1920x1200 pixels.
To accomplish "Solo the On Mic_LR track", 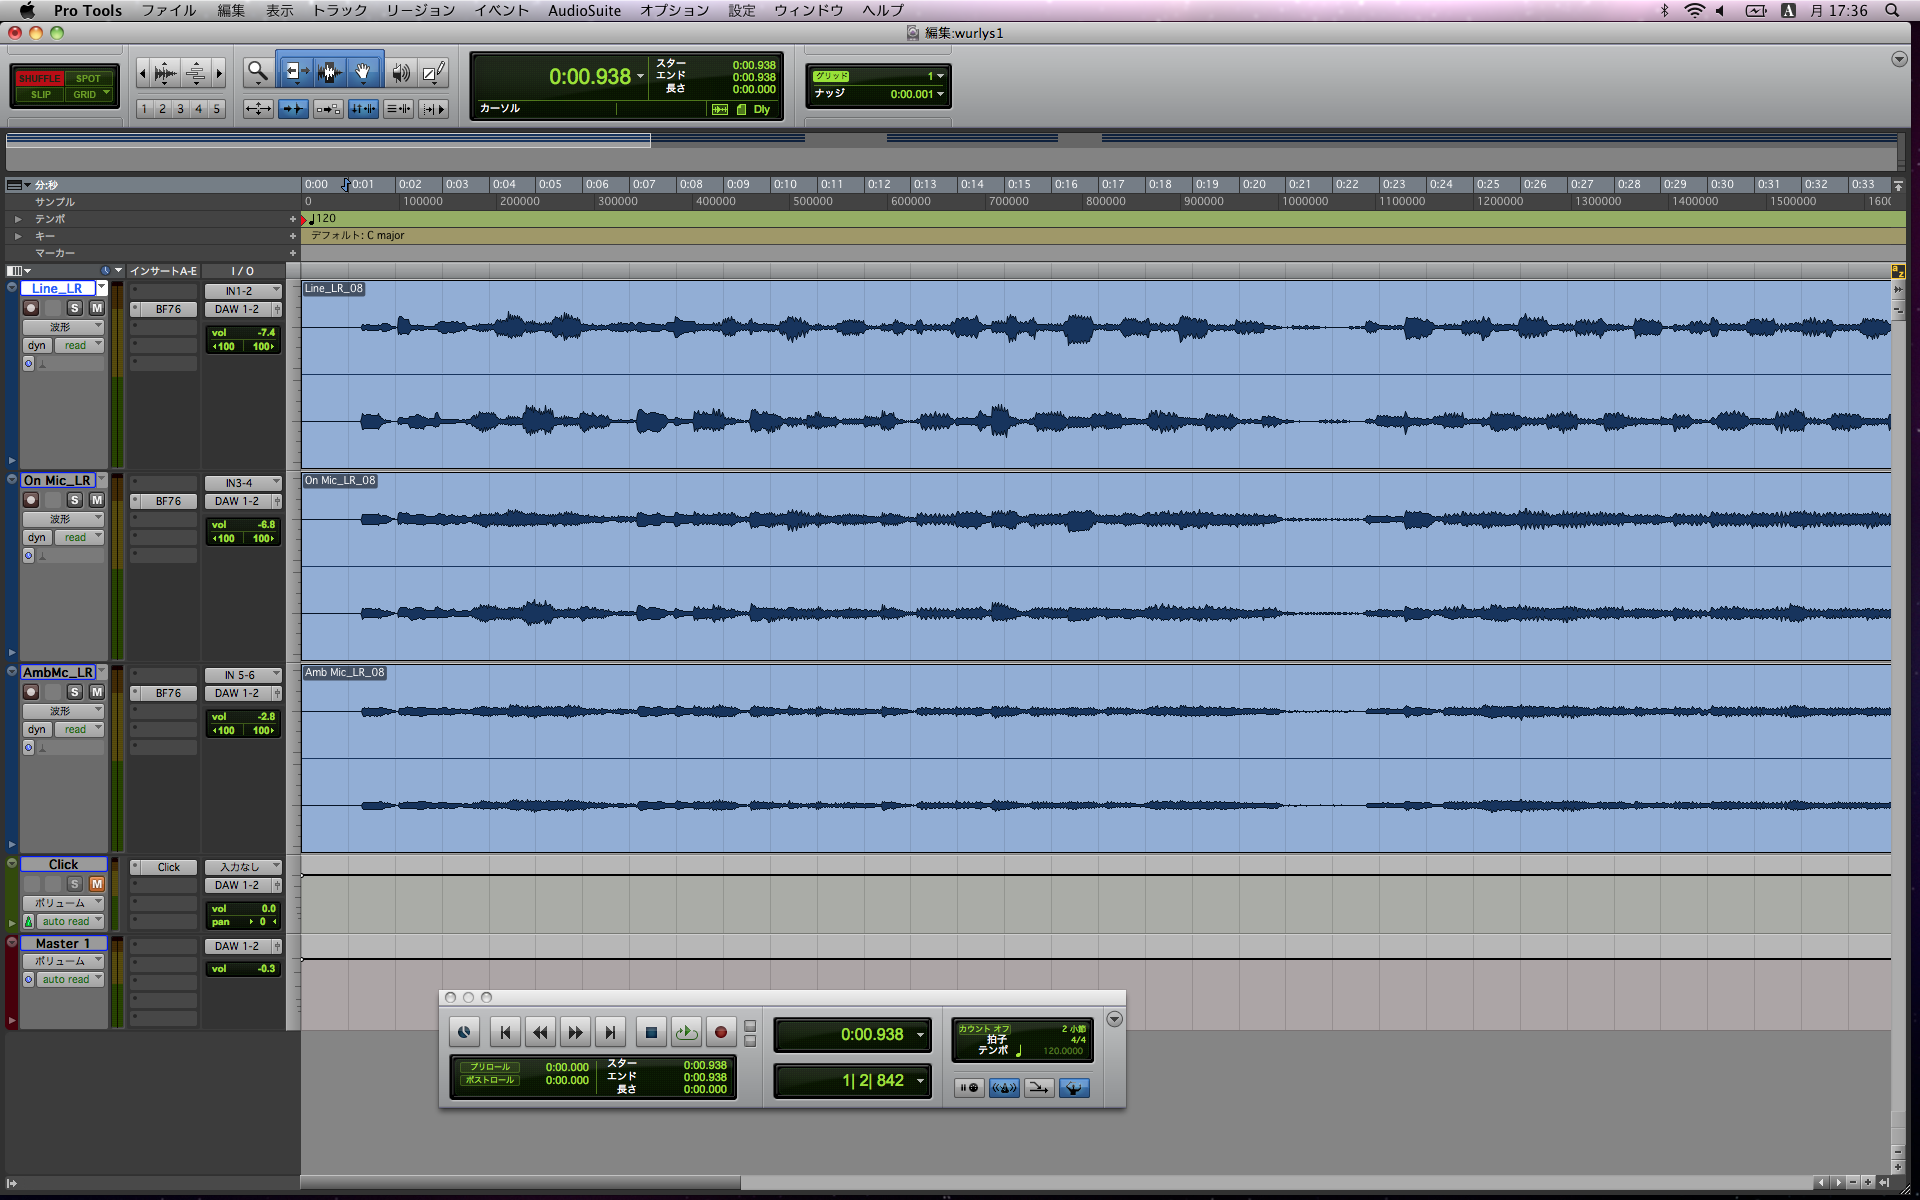I will (74, 500).
